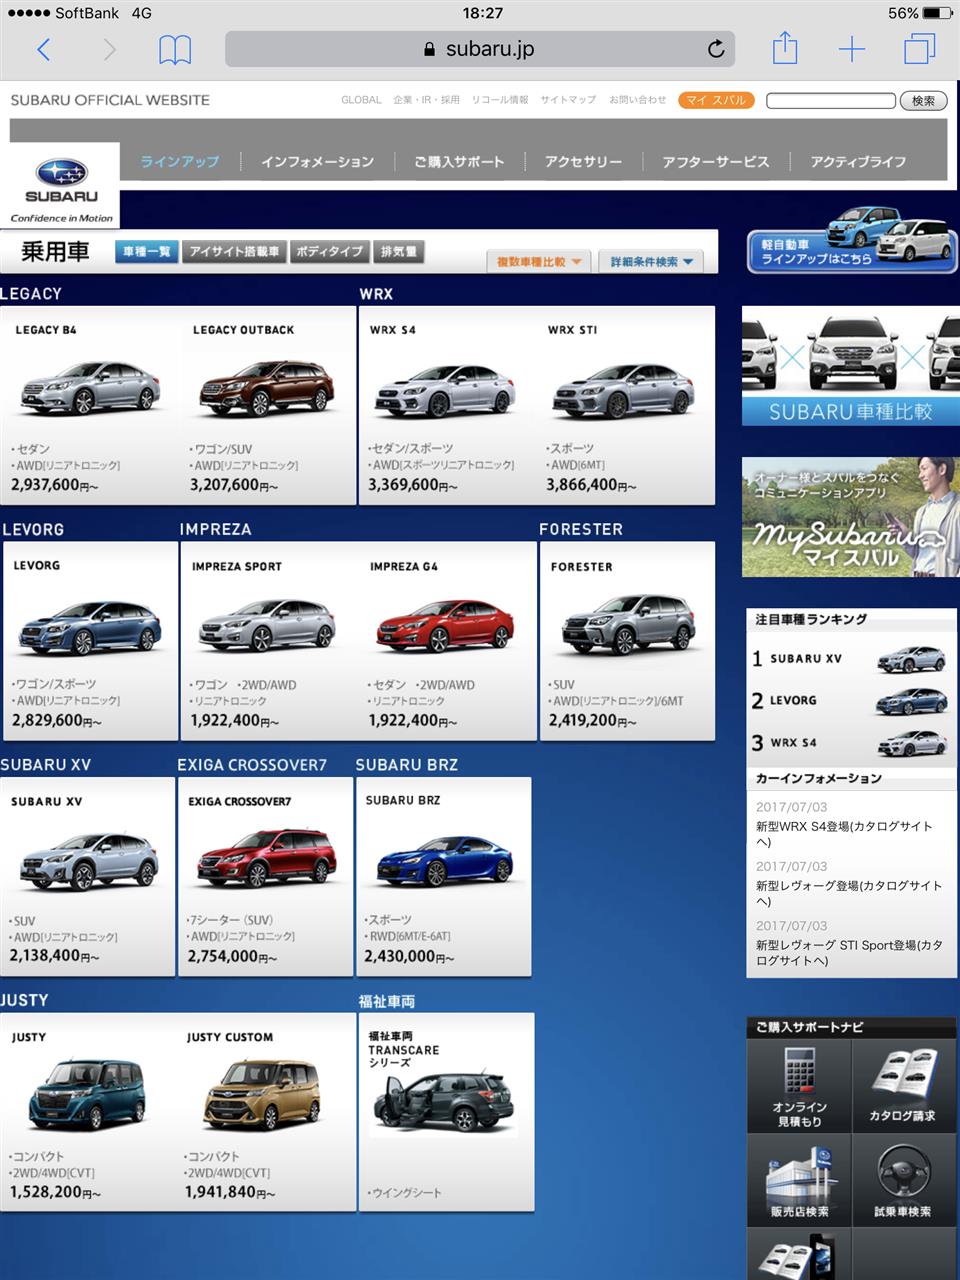Screen dimensions: 960x1280
Task: Add a new tab with plus icon
Action: [x=852, y=49]
